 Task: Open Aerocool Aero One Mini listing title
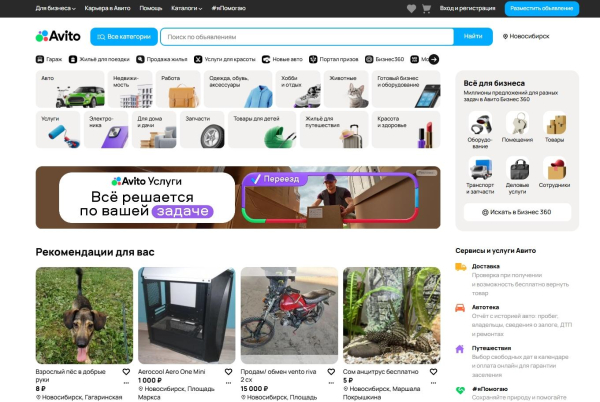[x=171, y=372]
